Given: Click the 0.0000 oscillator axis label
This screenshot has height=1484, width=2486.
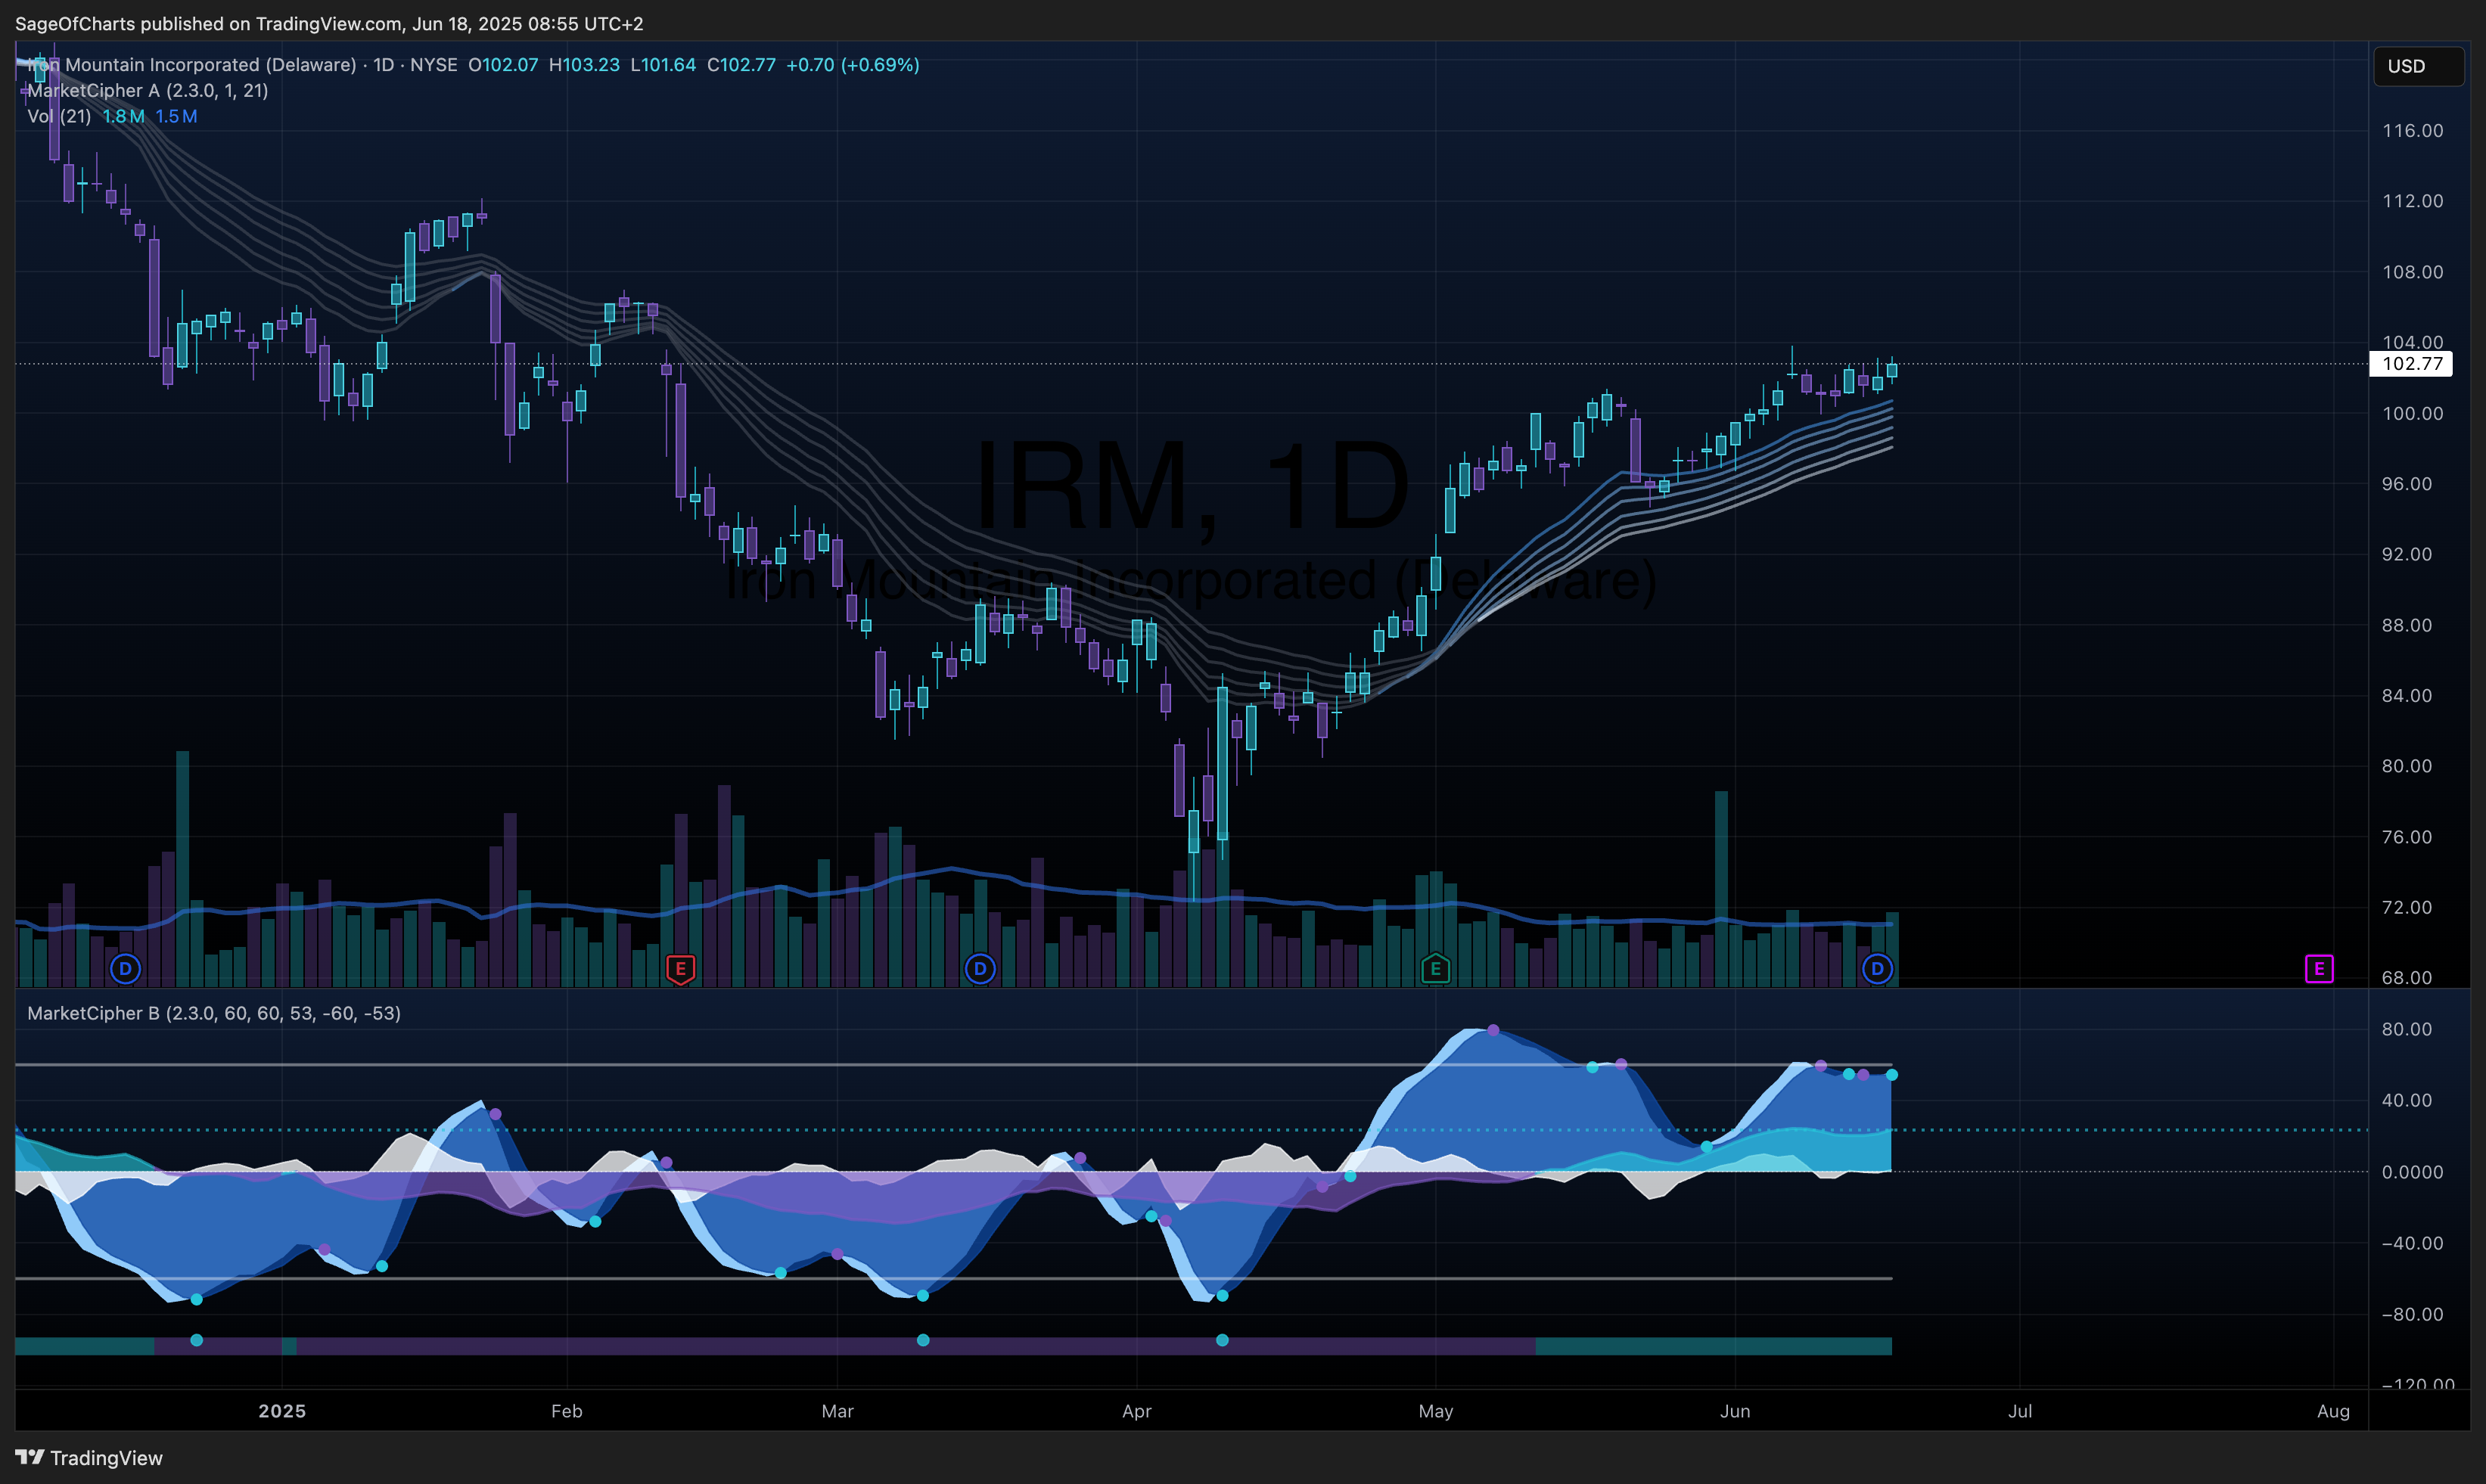Looking at the screenshot, I should 2412,1171.
